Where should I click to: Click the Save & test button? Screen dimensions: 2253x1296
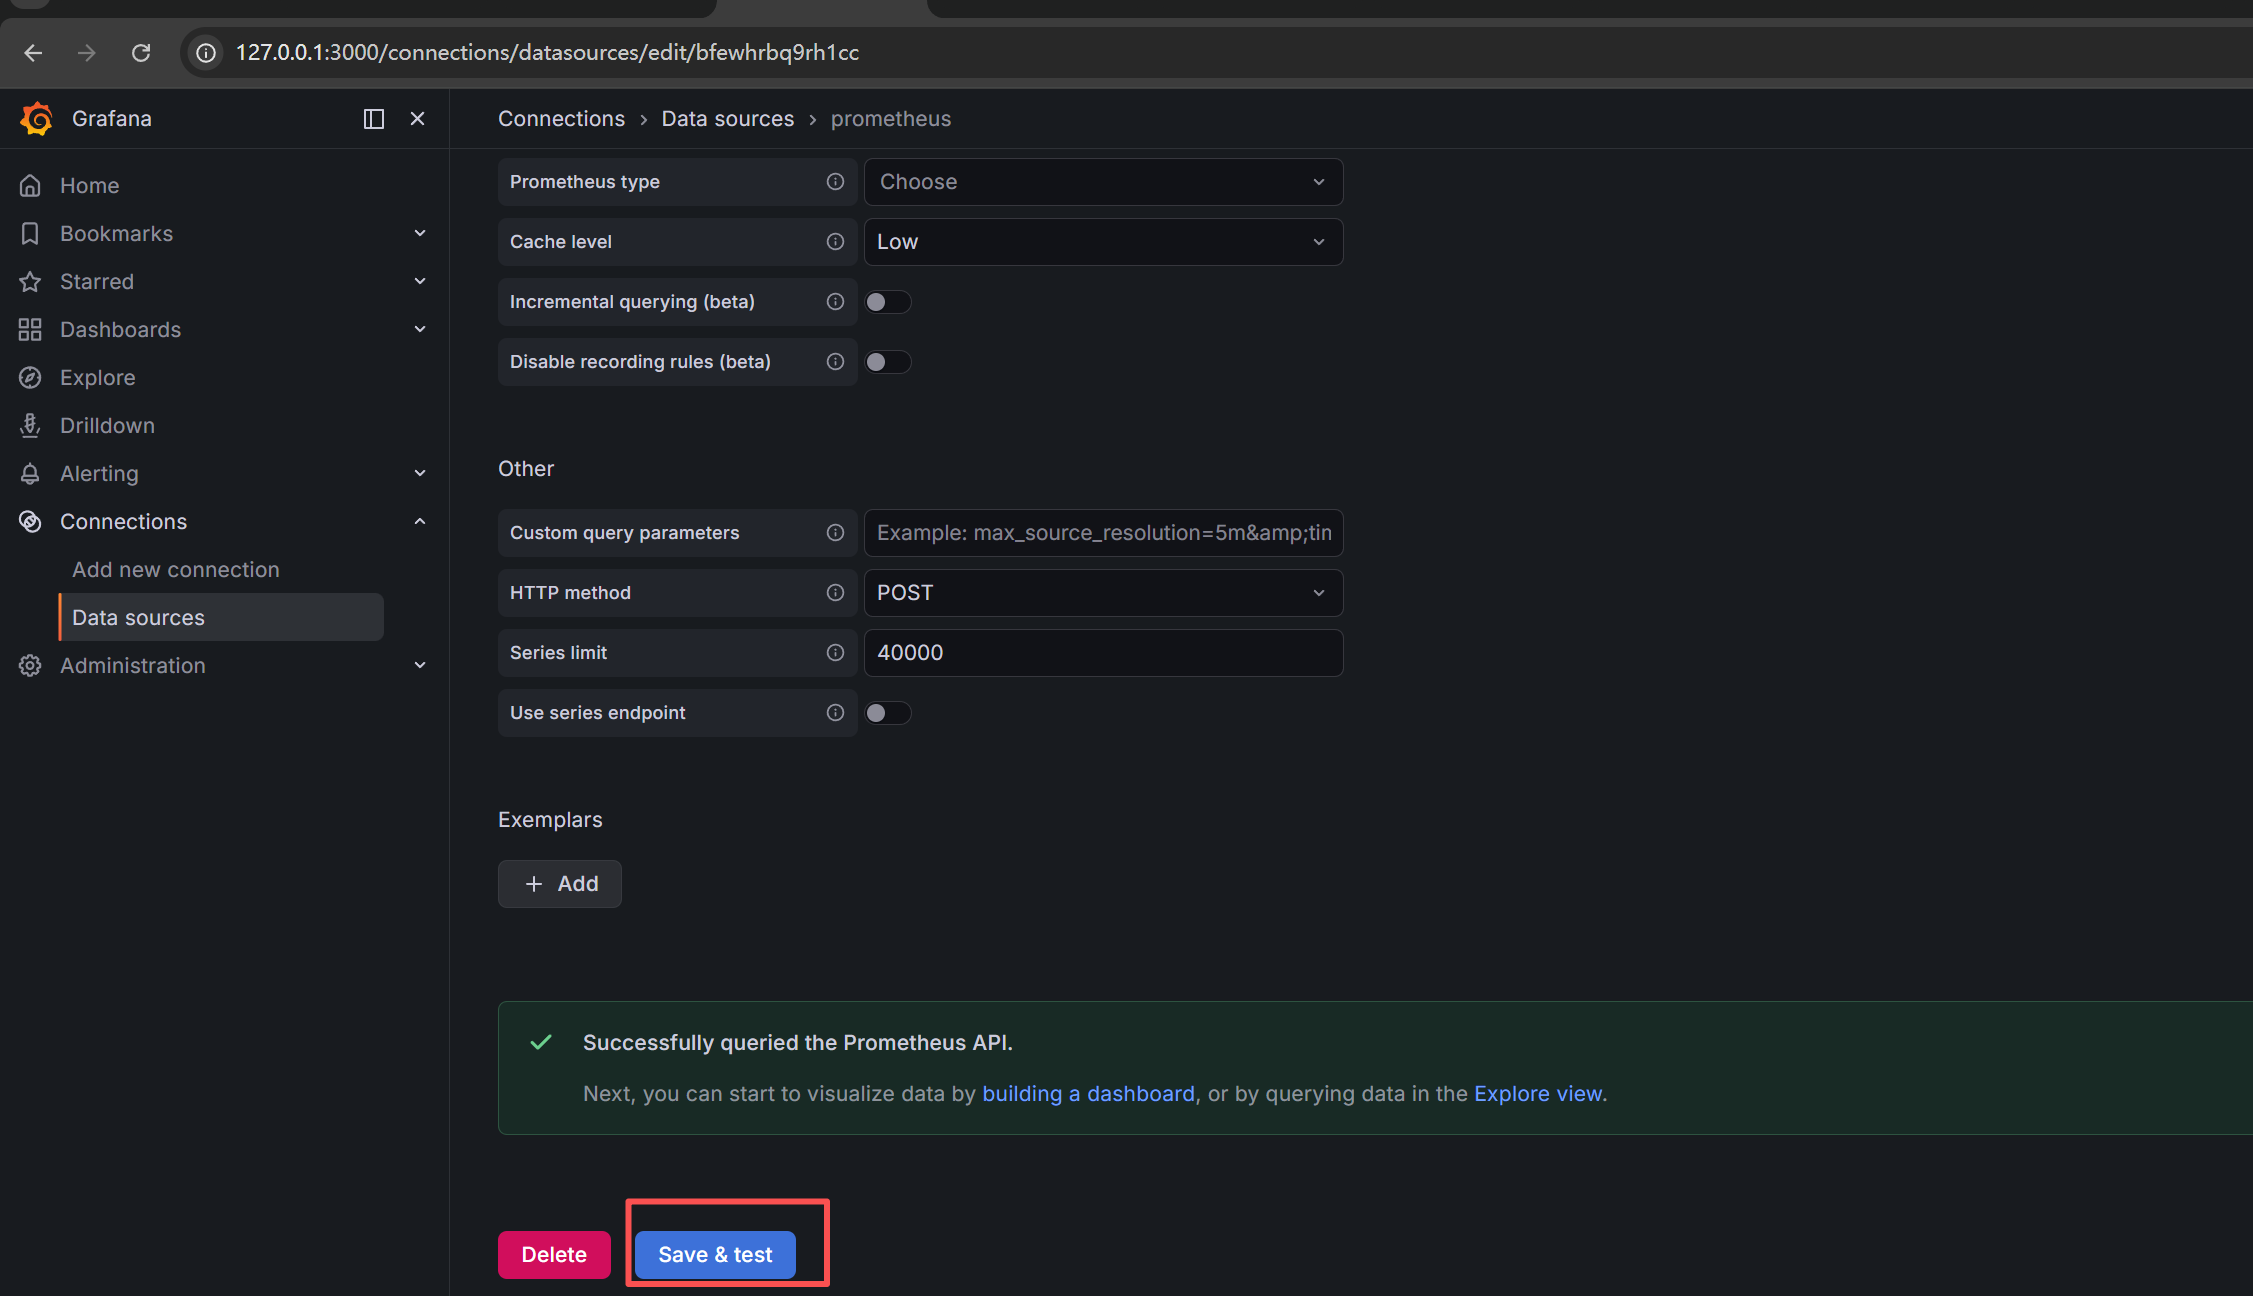(x=715, y=1255)
